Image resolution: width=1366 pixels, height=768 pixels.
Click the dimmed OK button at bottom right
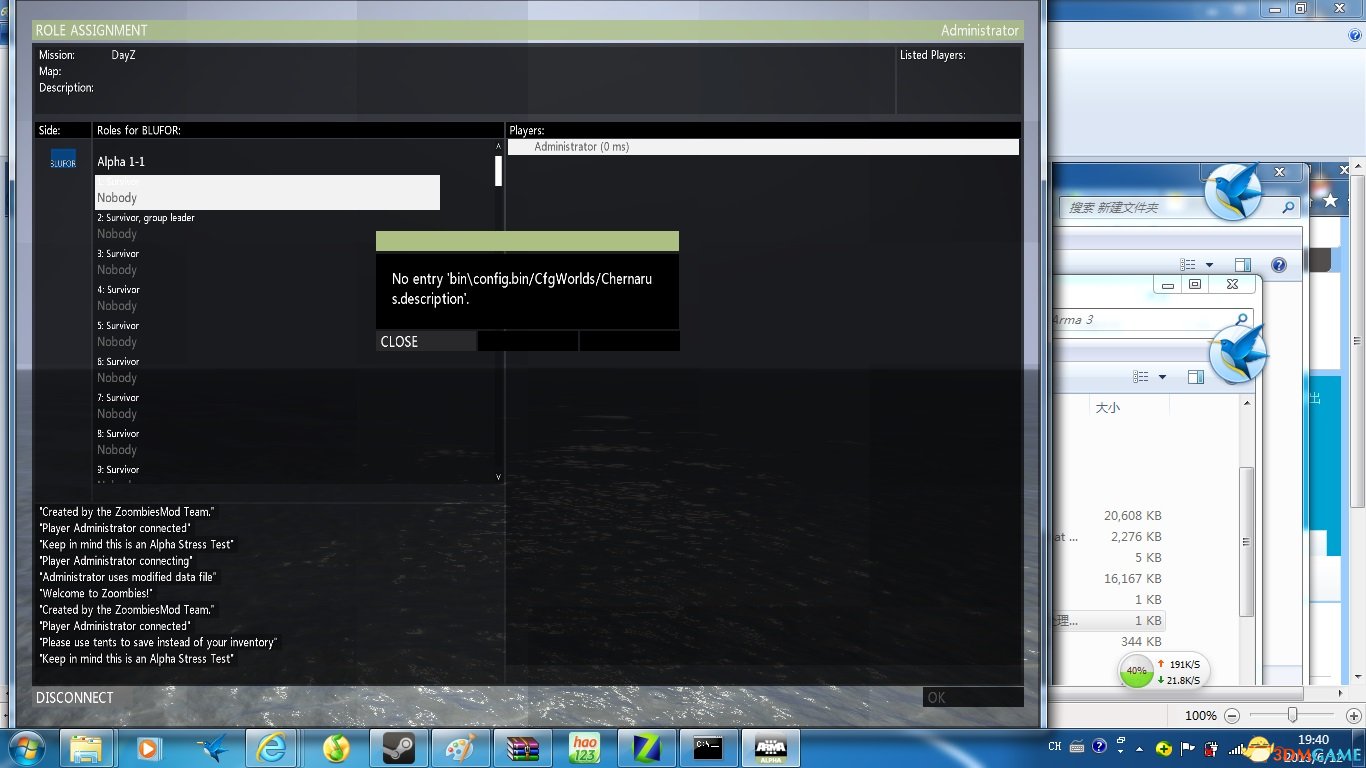coord(972,697)
